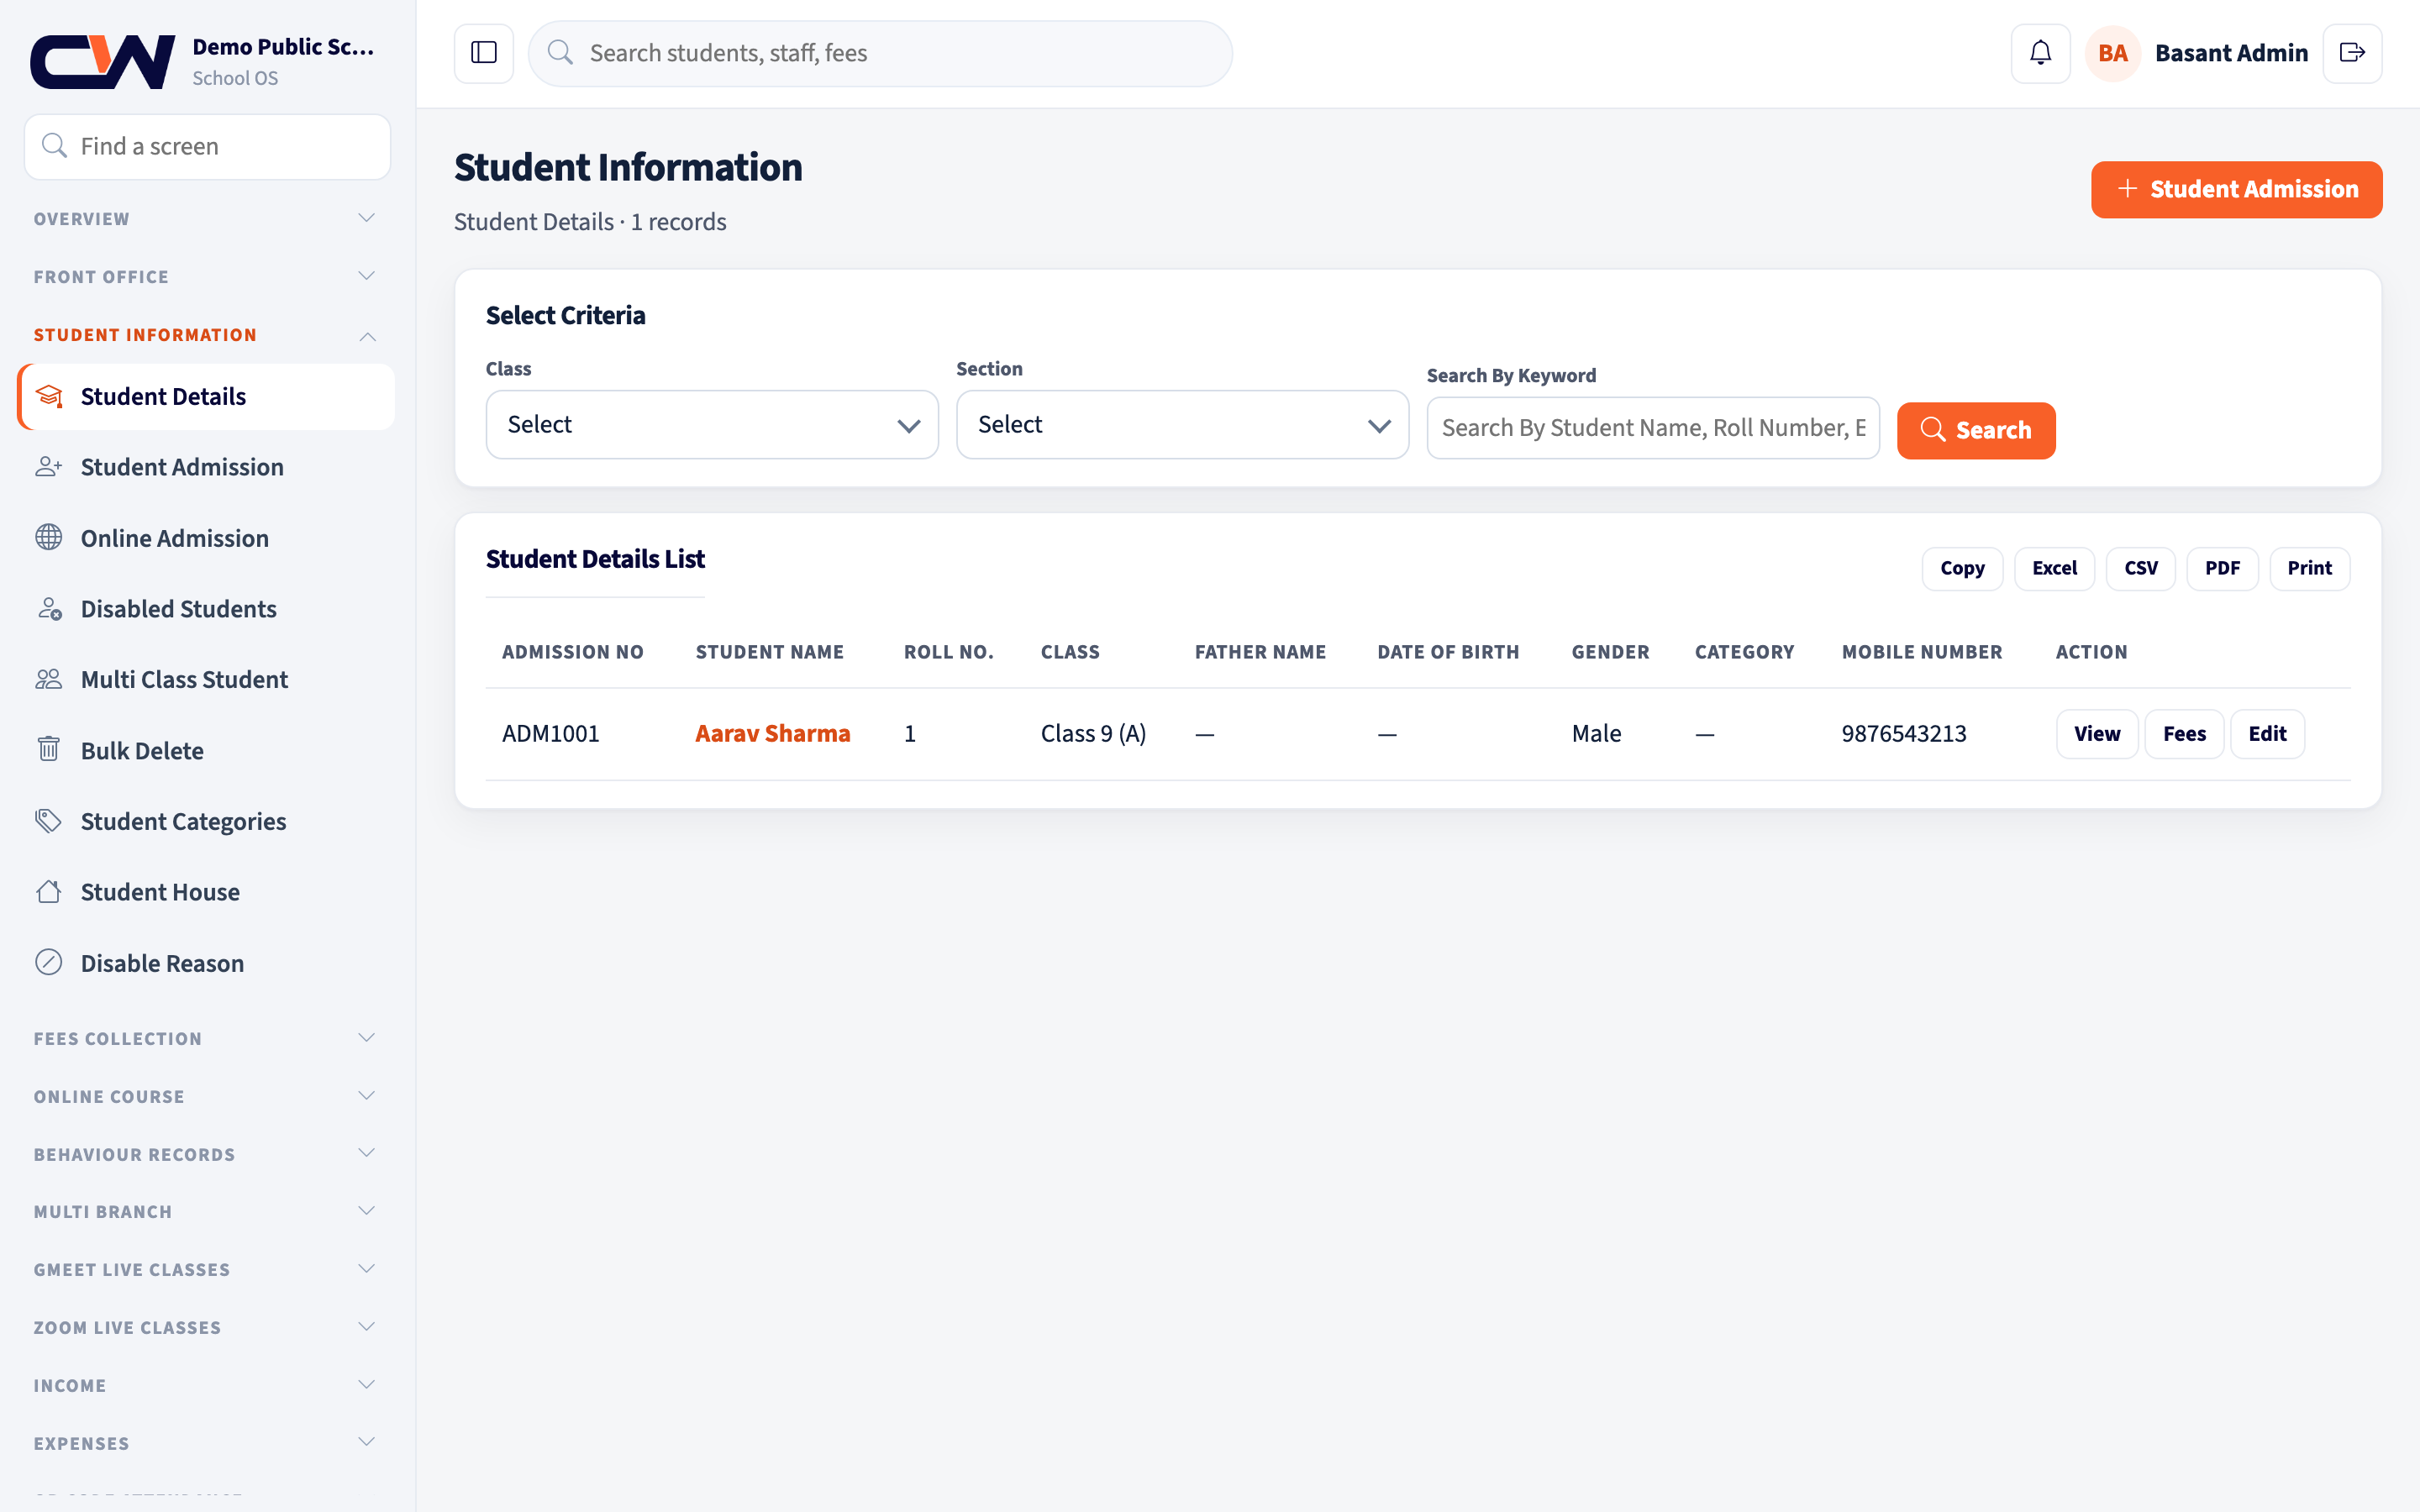Viewport: 2420px width, 1512px height.
Task: Expand the Online Course section
Action: (207, 1097)
